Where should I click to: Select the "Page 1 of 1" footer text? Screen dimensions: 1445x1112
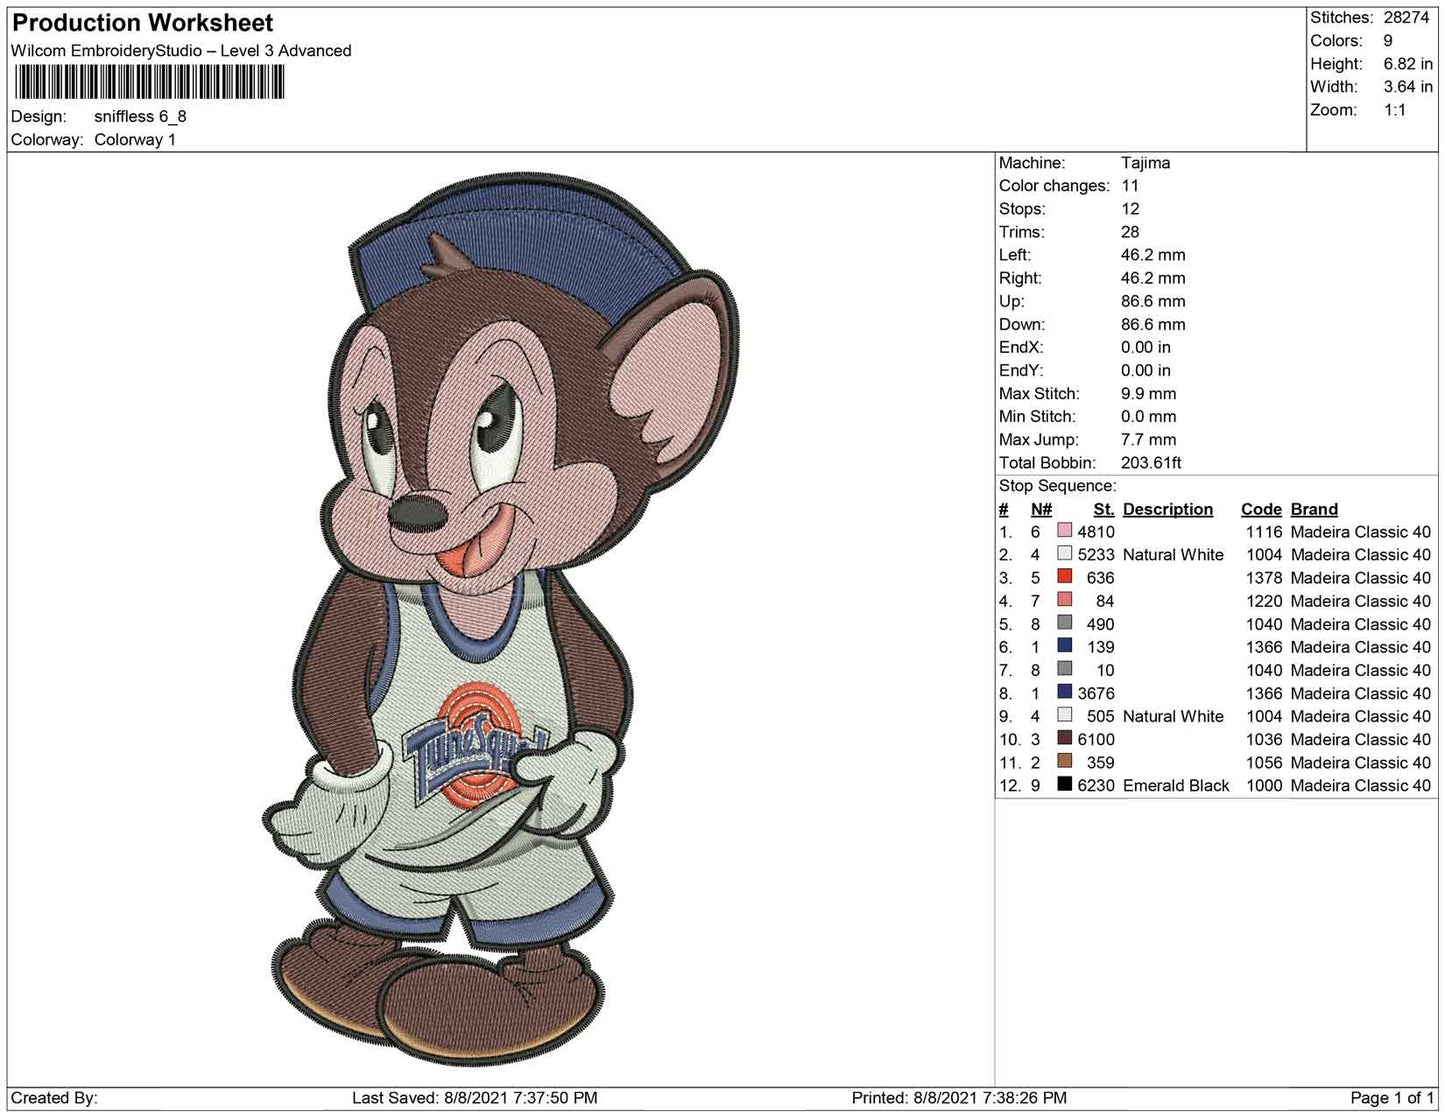pyautogui.click(x=1392, y=1097)
